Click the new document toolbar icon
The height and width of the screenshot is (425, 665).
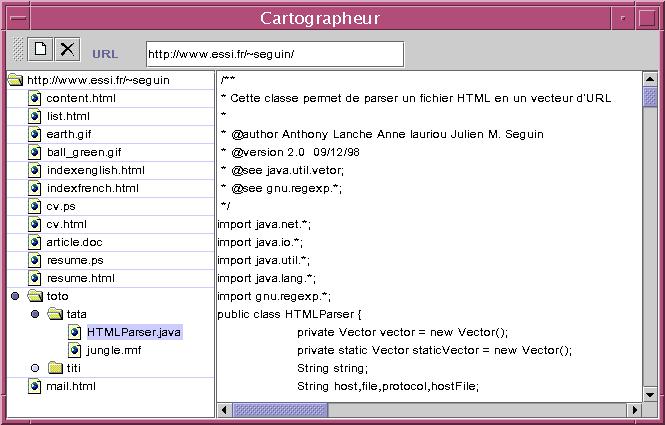tap(41, 49)
